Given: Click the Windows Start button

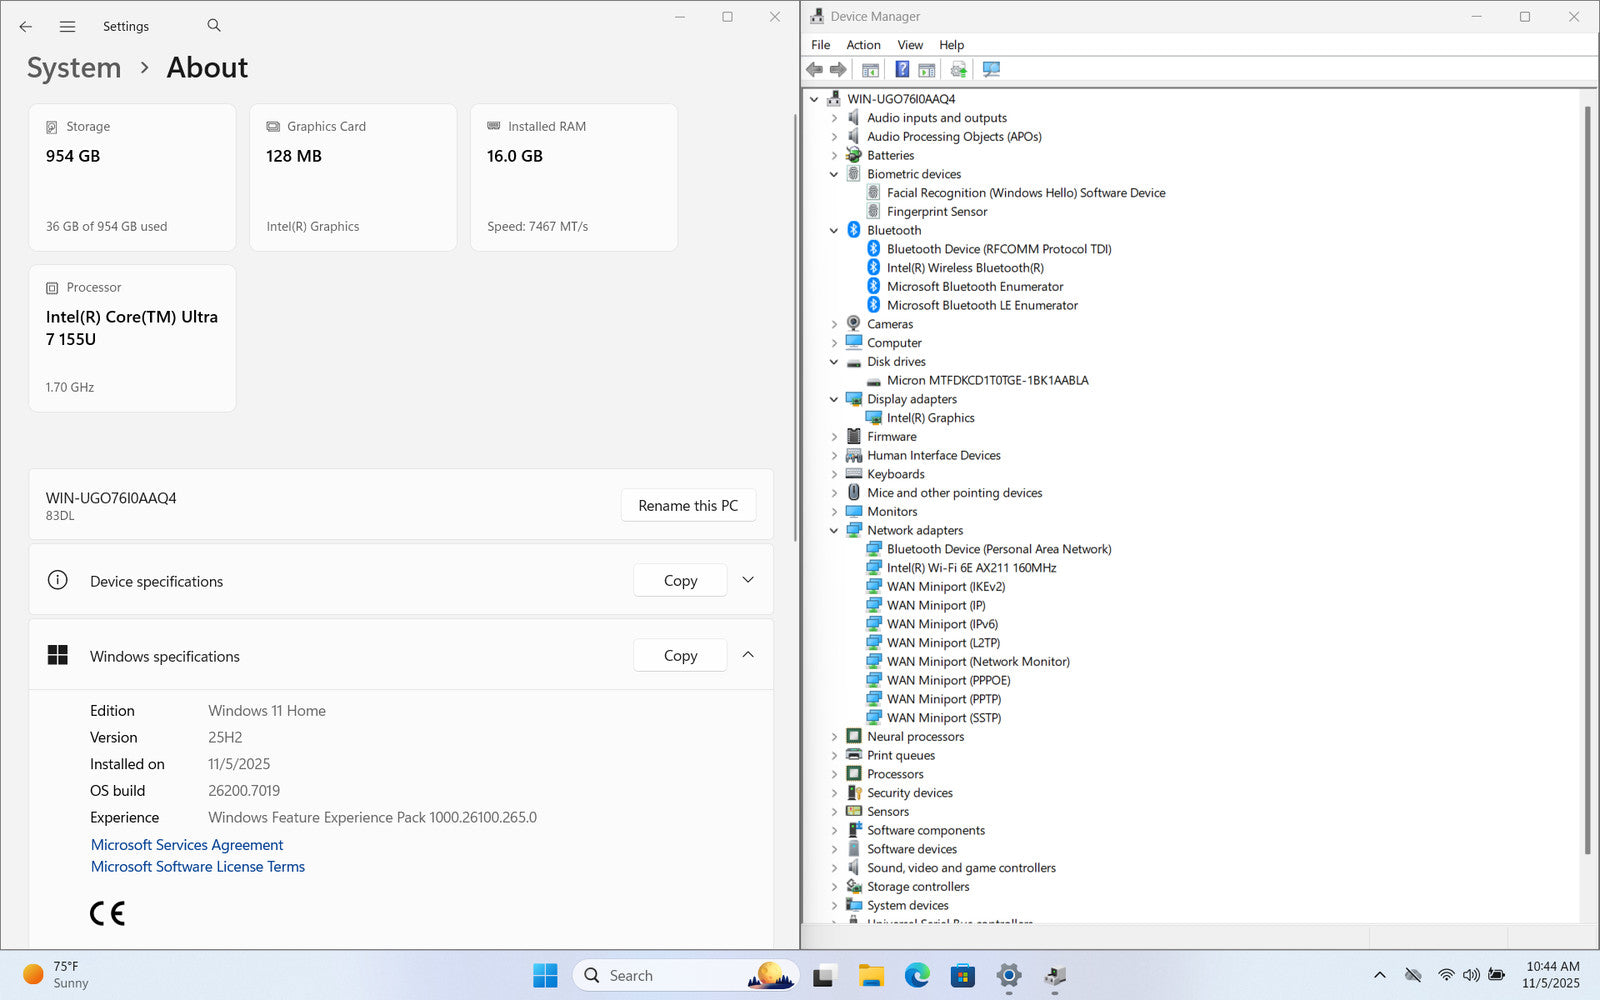Looking at the screenshot, I should (545, 975).
